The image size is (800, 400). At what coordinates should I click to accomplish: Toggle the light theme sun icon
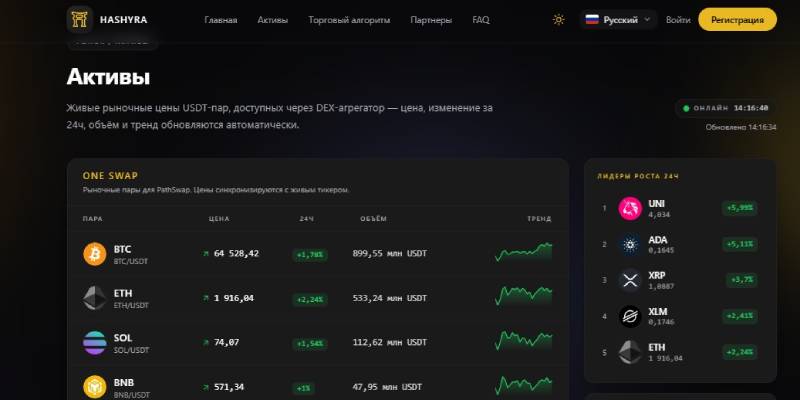pyautogui.click(x=559, y=20)
